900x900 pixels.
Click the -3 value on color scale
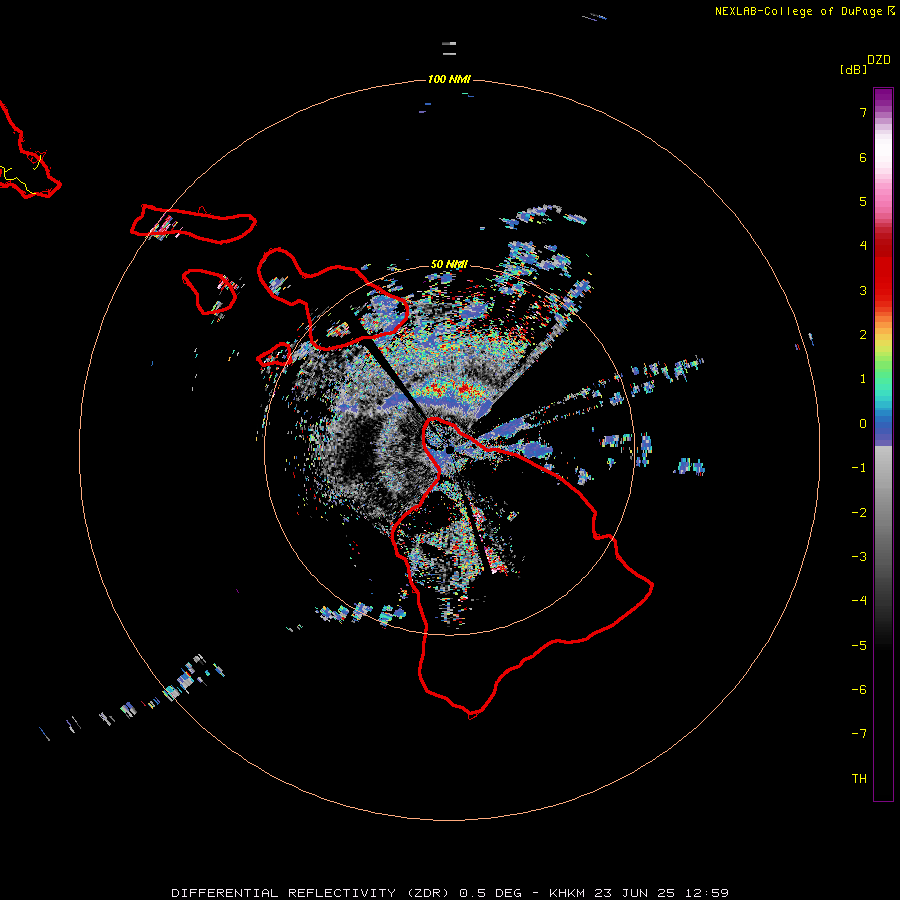[859, 557]
